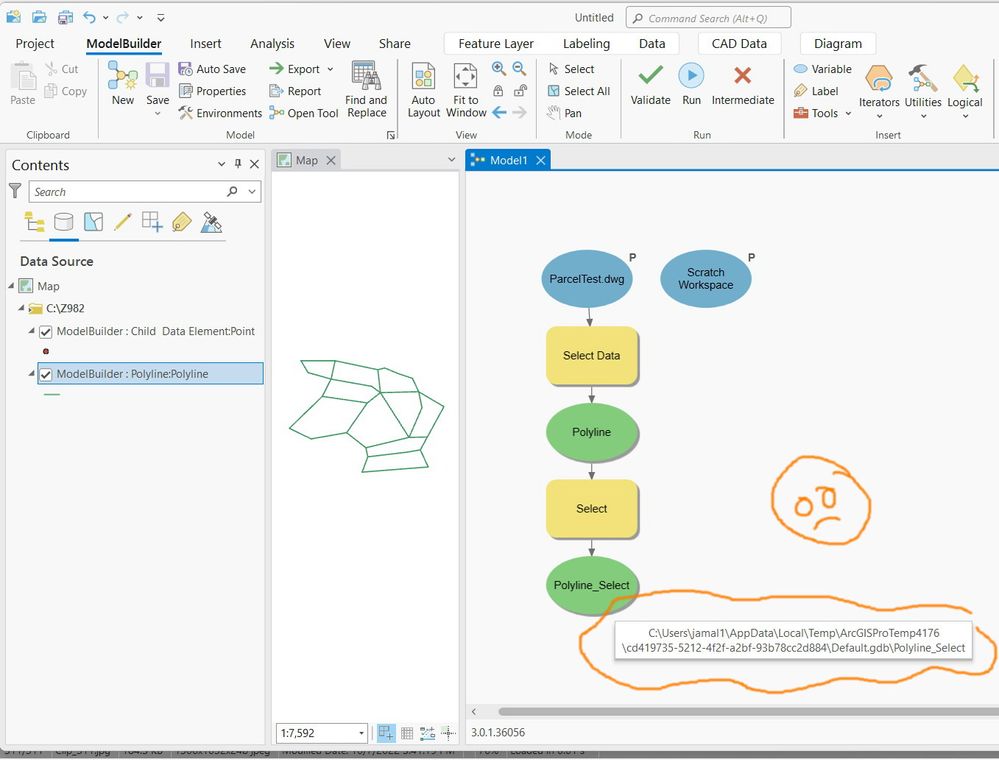The width and height of the screenshot is (999, 760).
Task: Open the map scale dropdown 1:7,592
Action: (361, 733)
